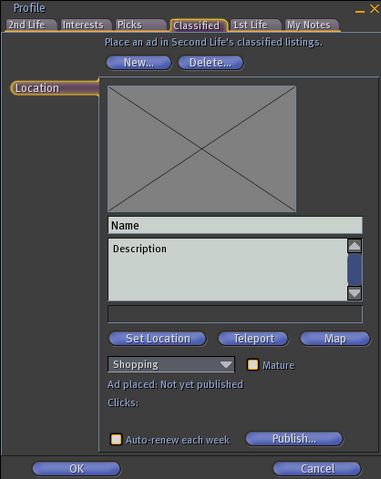This screenshot has width=381, height=479.
Task: Click the Description scrollbar thumb
Action: (354, 270)
